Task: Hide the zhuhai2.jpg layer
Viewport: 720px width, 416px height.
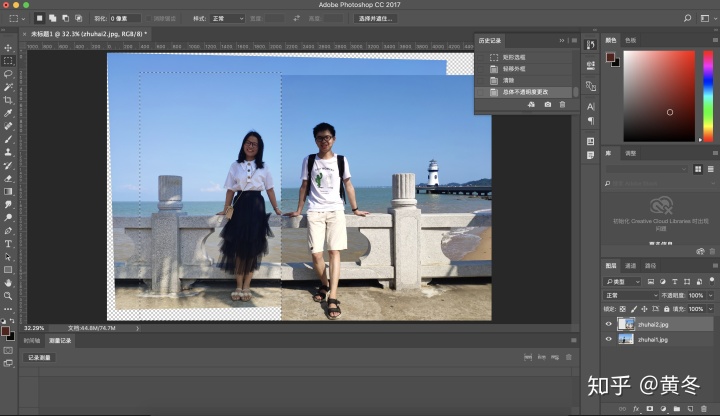Action: point(609,324)
